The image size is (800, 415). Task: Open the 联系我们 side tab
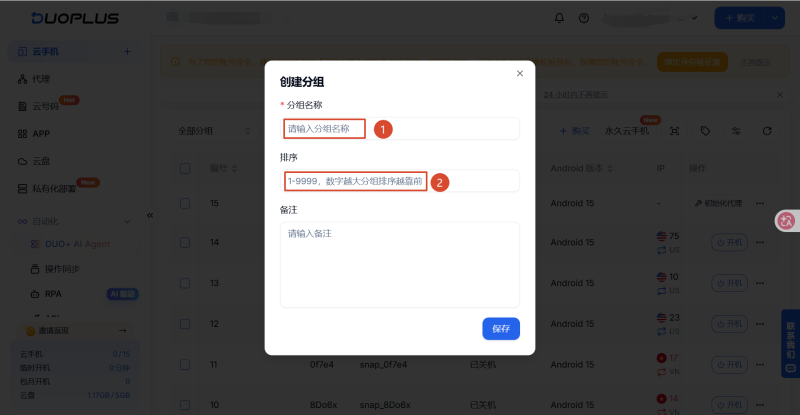click(790, 344)
